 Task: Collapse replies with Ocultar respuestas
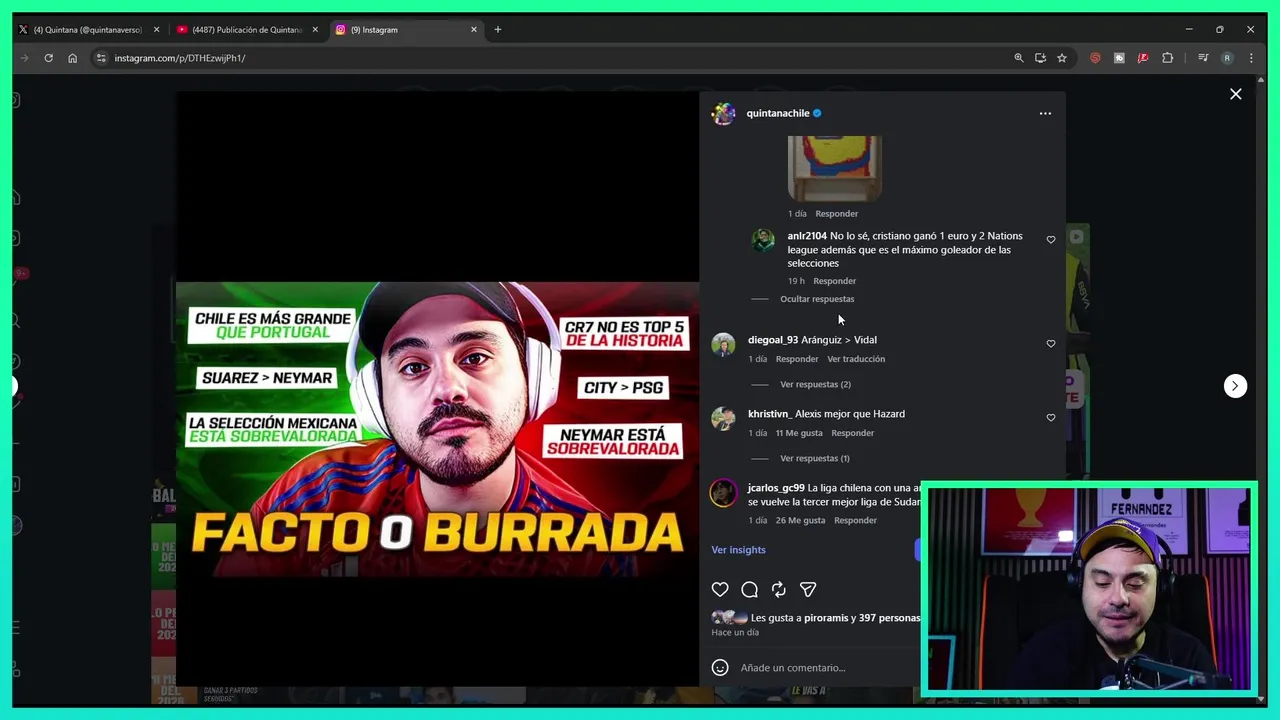pos(817,299)
